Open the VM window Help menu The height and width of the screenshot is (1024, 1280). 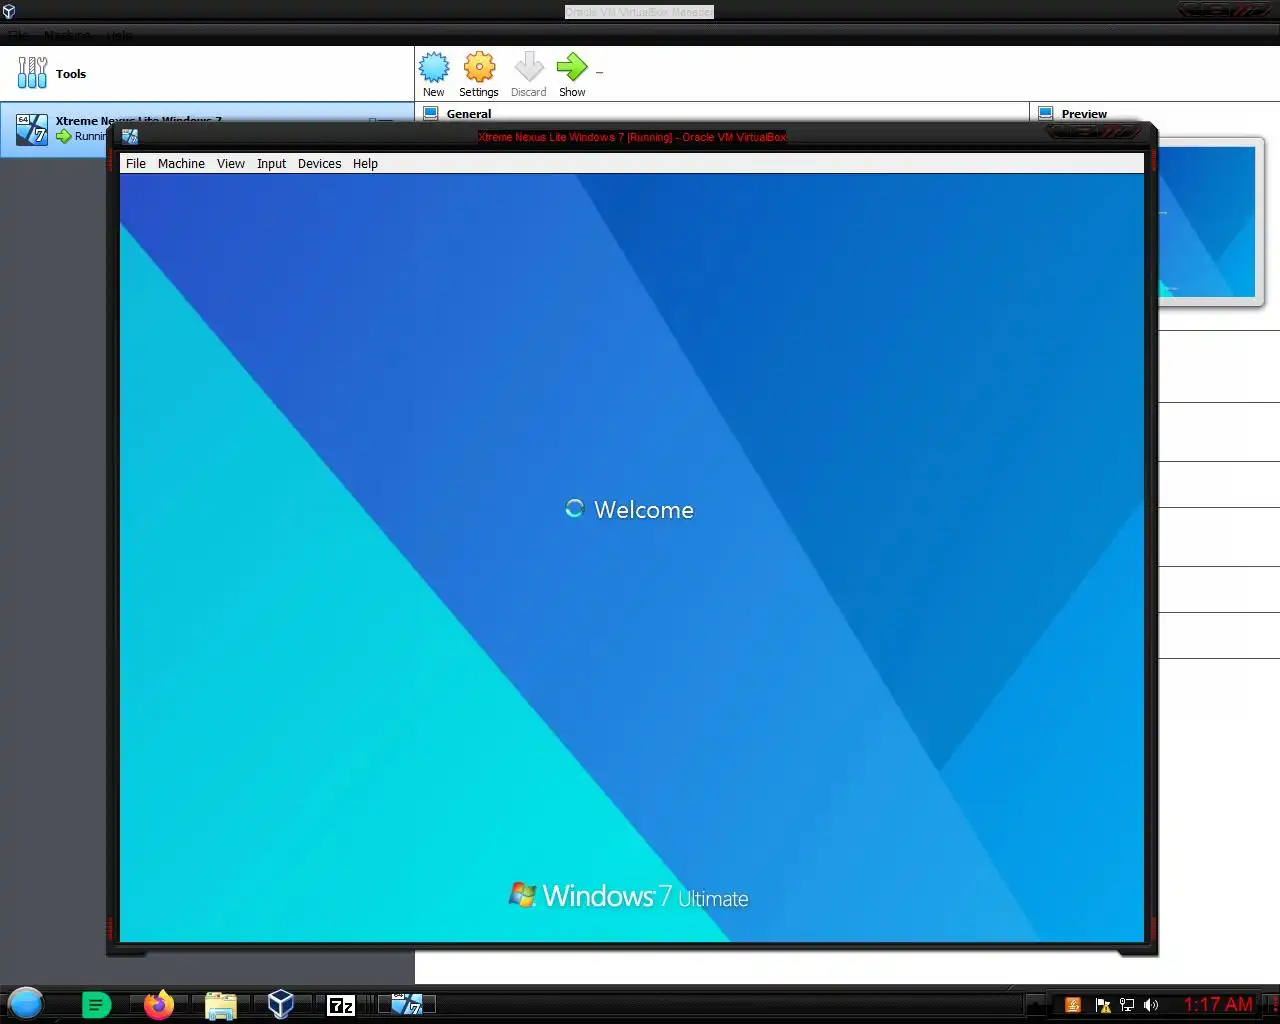click(365, 163)
